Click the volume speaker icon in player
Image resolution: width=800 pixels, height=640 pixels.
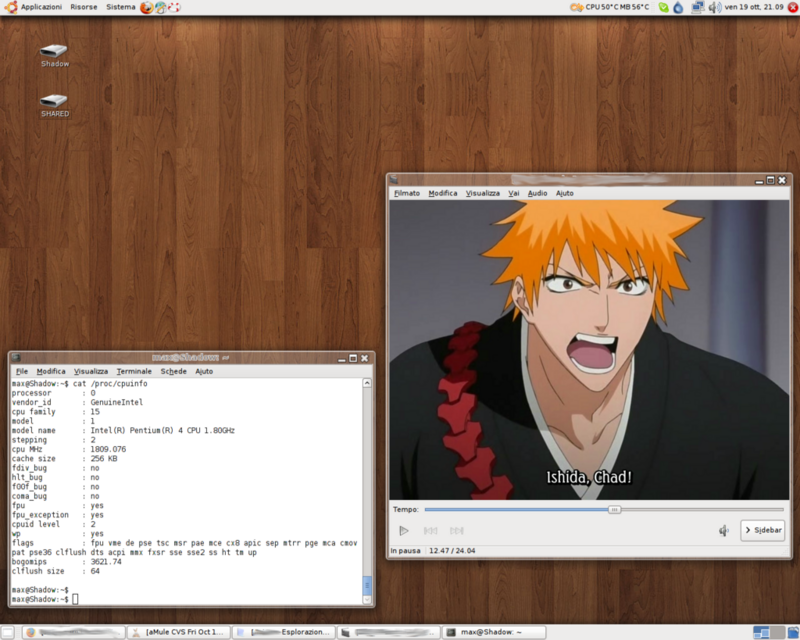click(724, 531)
